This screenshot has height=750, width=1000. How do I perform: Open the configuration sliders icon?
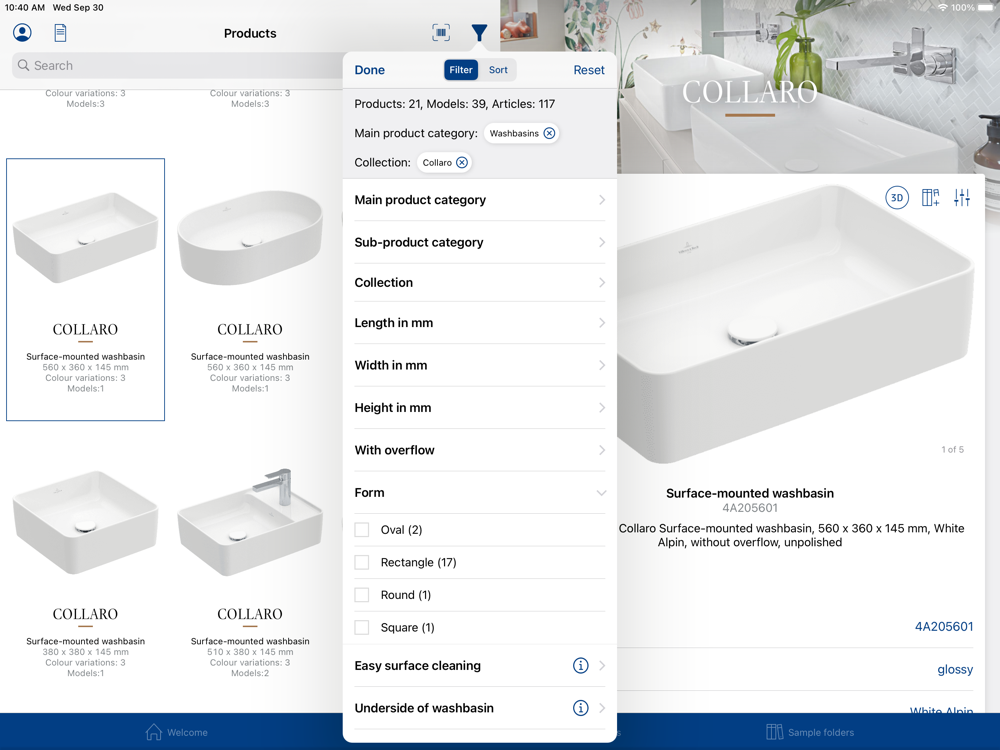(962, 198)
